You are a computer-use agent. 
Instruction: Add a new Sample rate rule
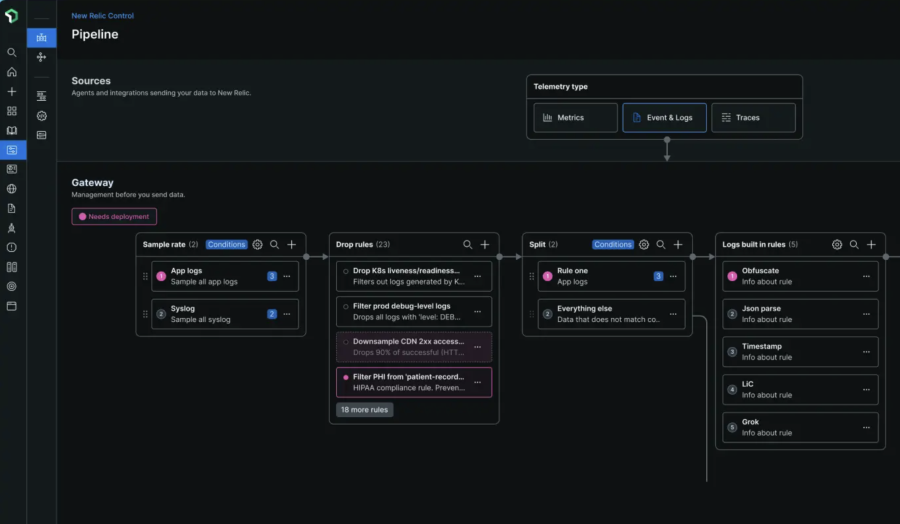292,244
